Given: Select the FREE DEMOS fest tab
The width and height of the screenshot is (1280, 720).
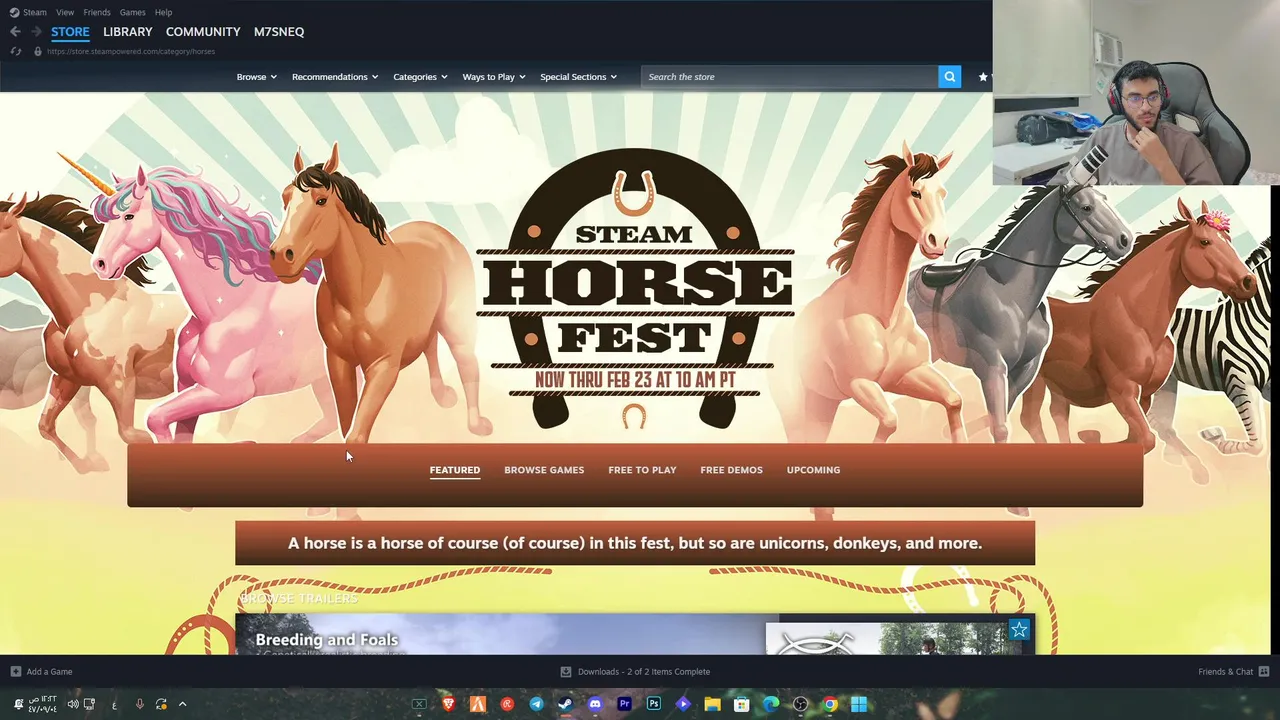Looking at the screenshot, I should pyautogui.click(x=731, y=470).
